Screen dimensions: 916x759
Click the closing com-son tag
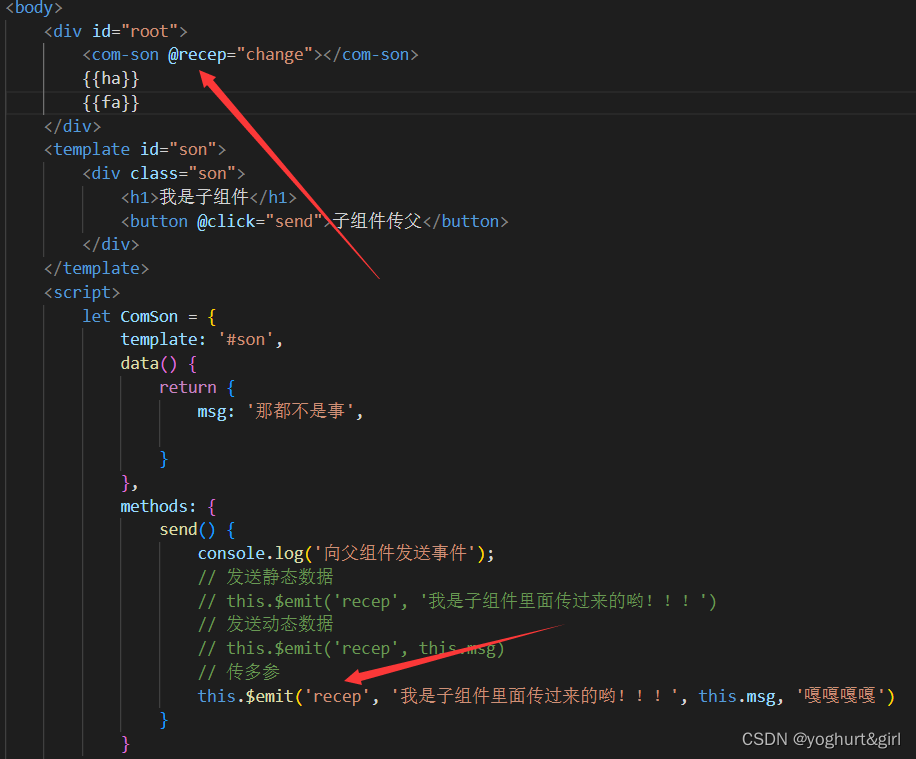[371, 55]
